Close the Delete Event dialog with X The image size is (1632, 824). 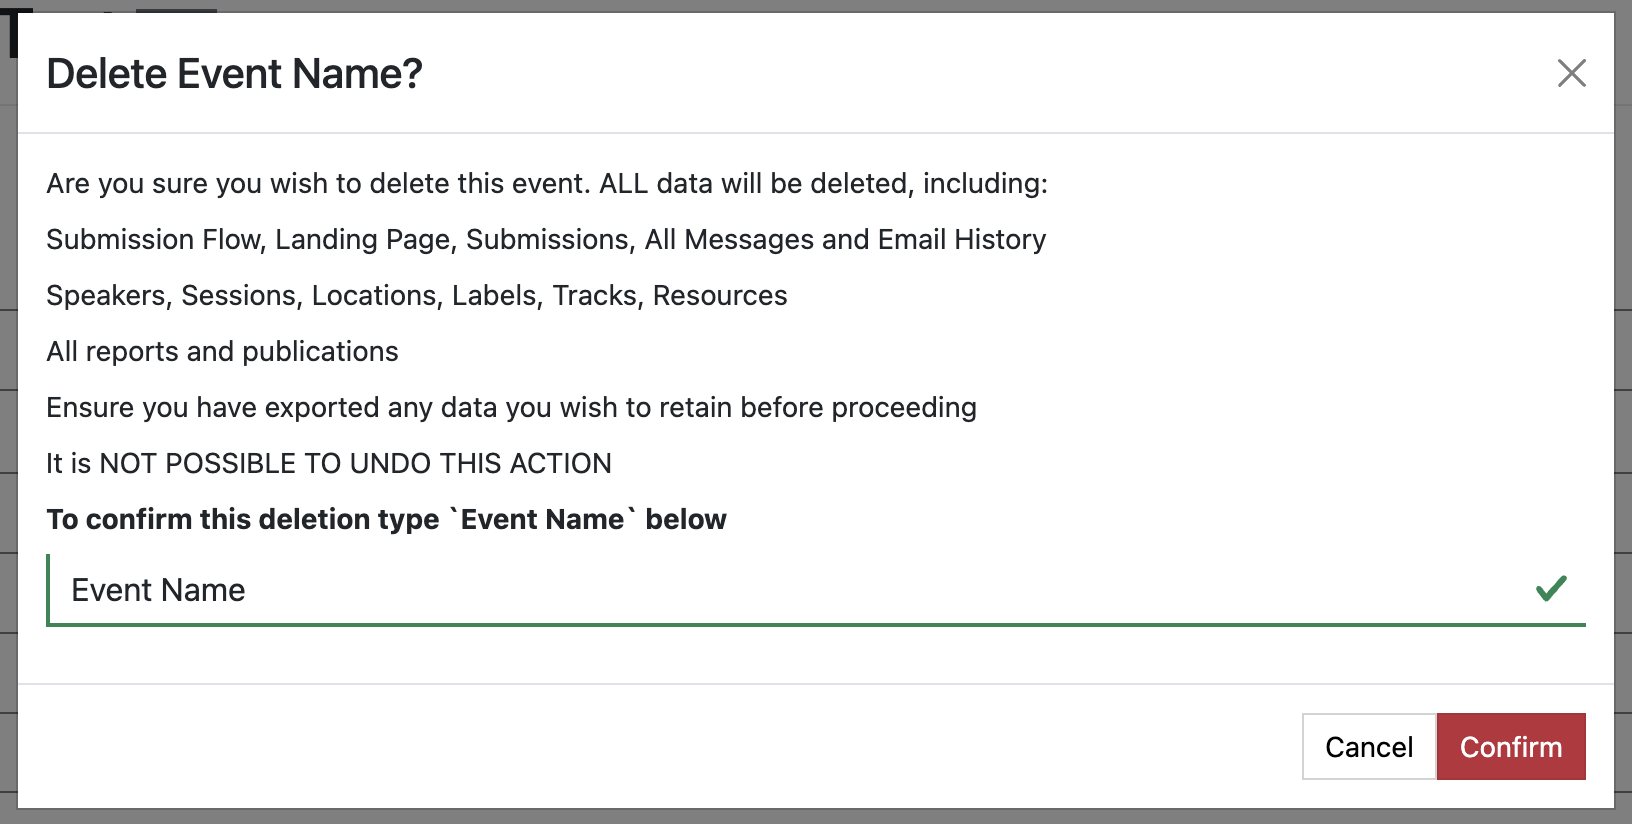[x=1571, y=73]
